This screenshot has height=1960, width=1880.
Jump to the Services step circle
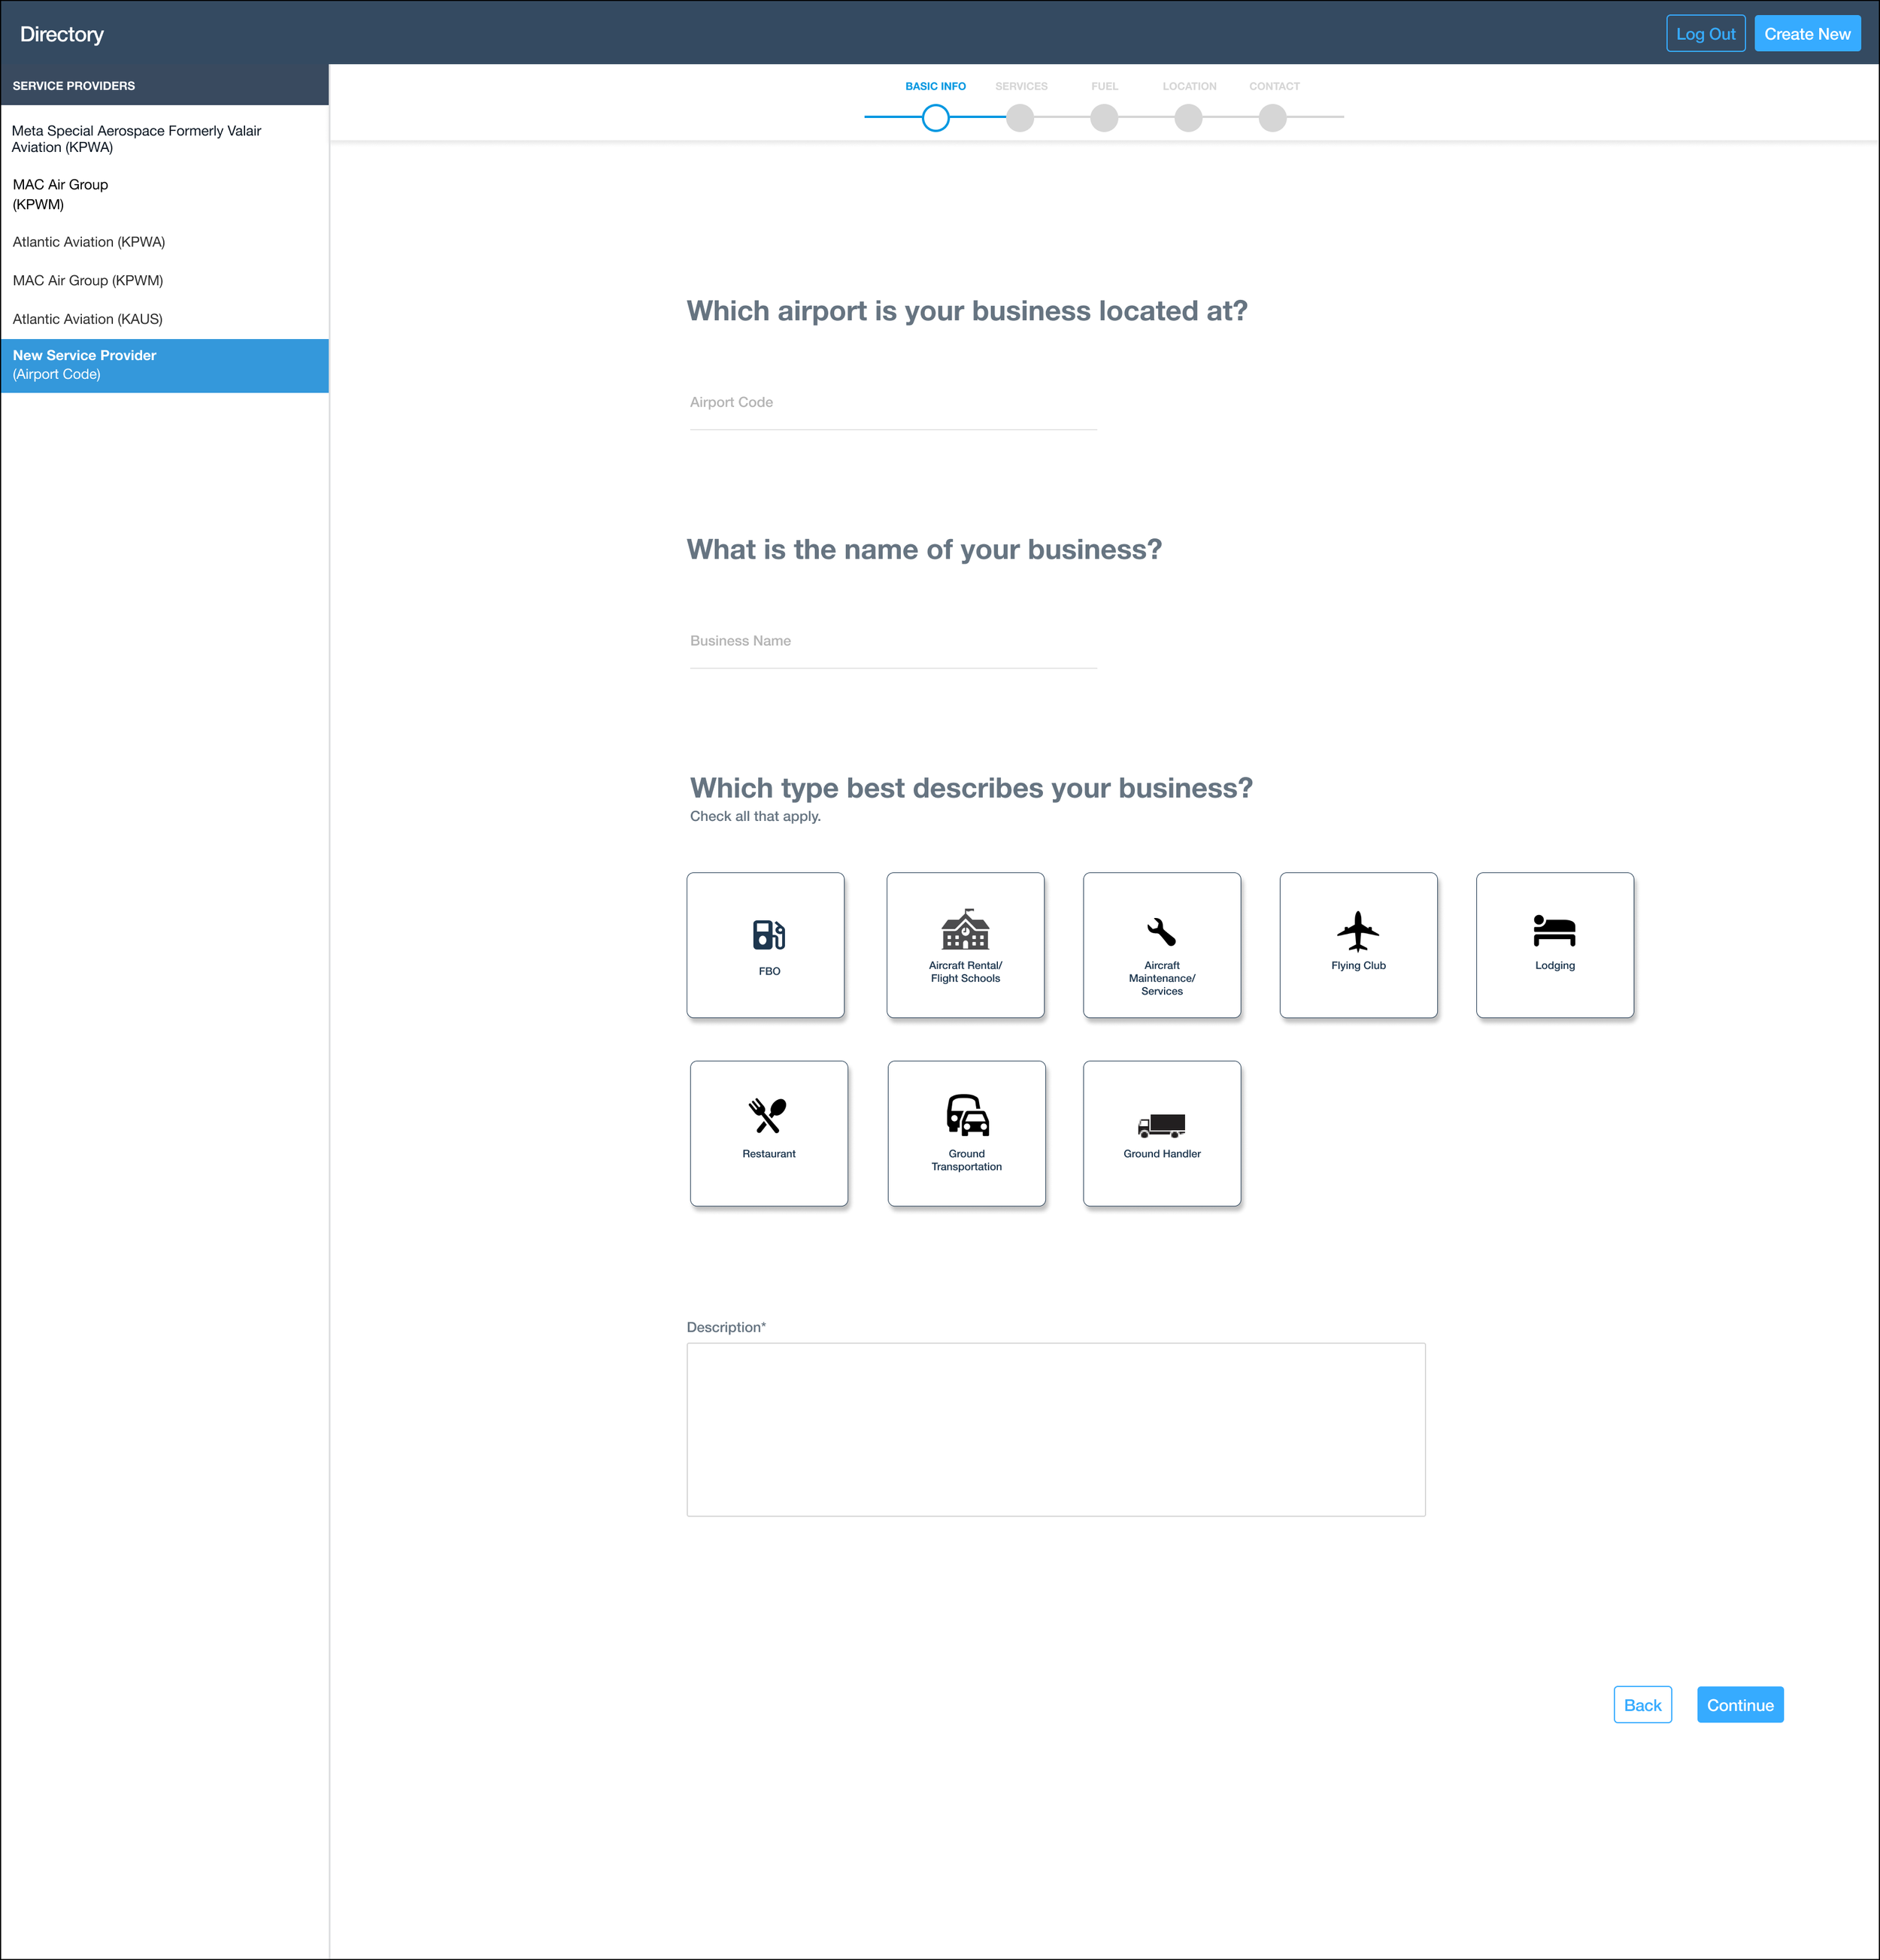tap(1020, 118)
